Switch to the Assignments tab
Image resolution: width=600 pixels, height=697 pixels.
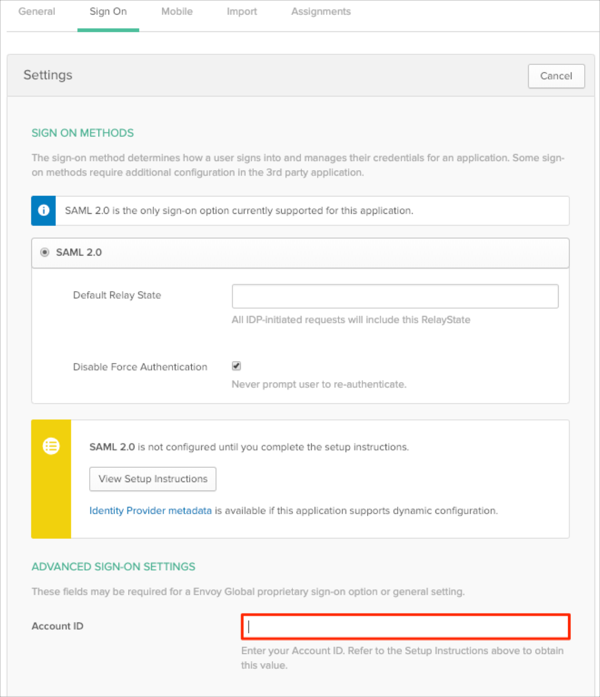(x=321, y=12)
